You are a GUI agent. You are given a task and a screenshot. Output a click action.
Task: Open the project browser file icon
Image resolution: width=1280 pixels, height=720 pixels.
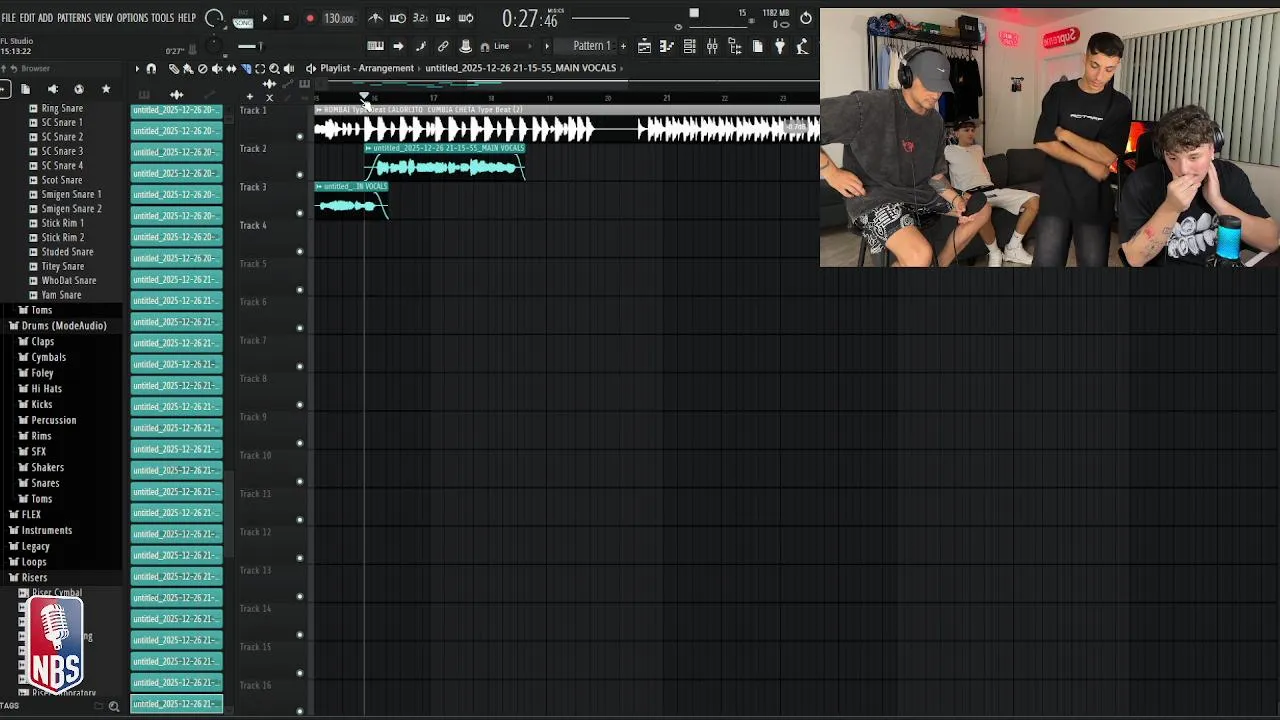pyautogui.click(x=757, y=46)
